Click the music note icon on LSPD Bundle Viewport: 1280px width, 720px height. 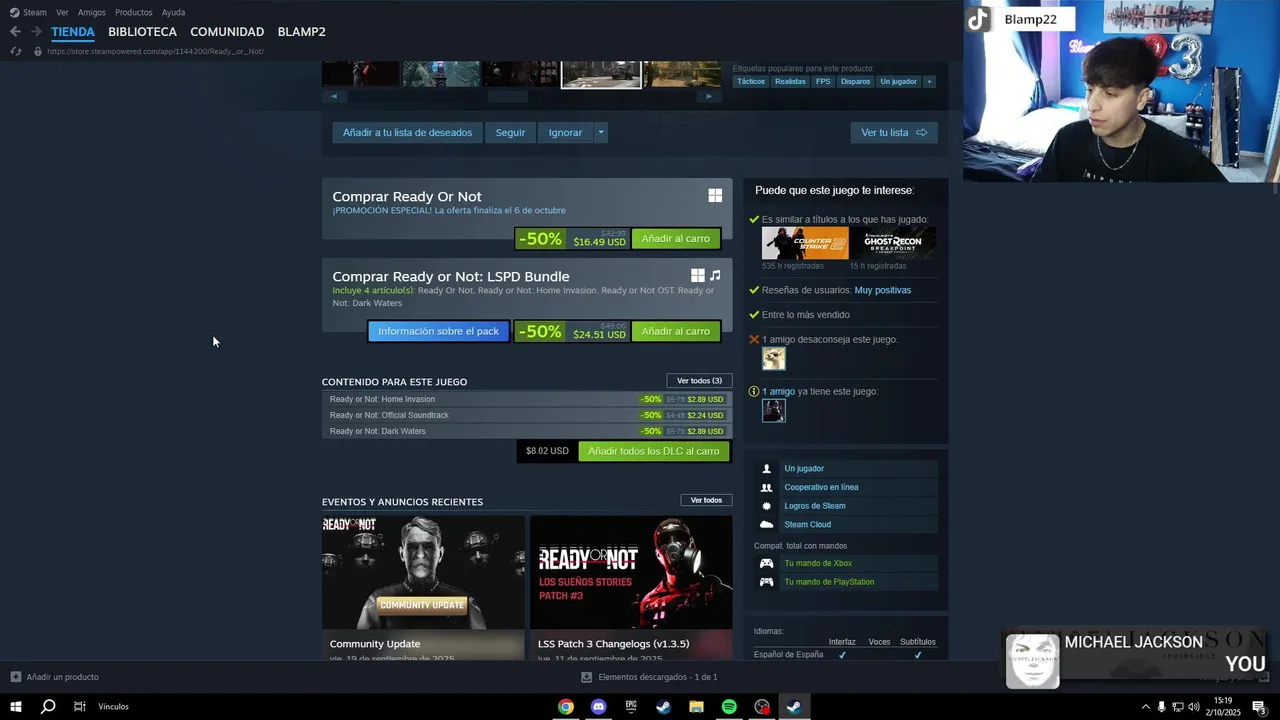tap(715, 275)
